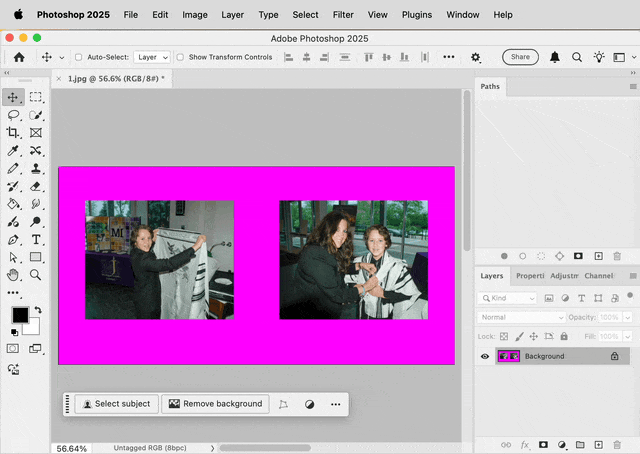This screenshot has width=640, height=454.
Task: Open the search magnifier in options bar
Action: coord(577,57)
